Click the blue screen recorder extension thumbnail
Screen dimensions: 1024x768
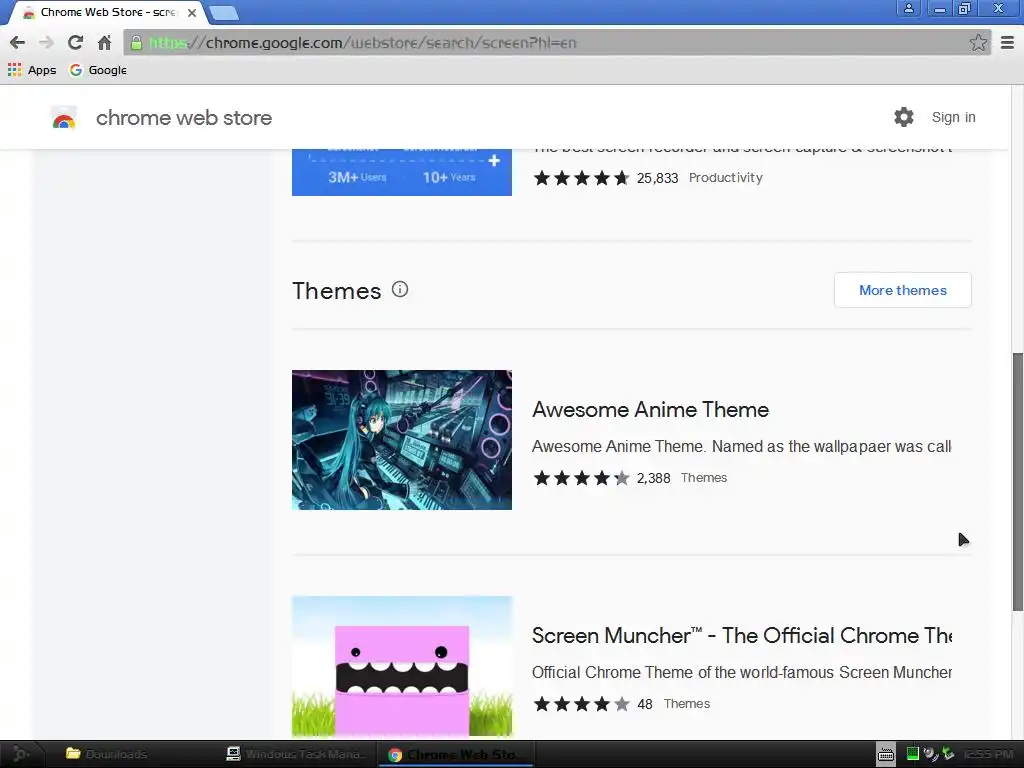coord(402,172)
